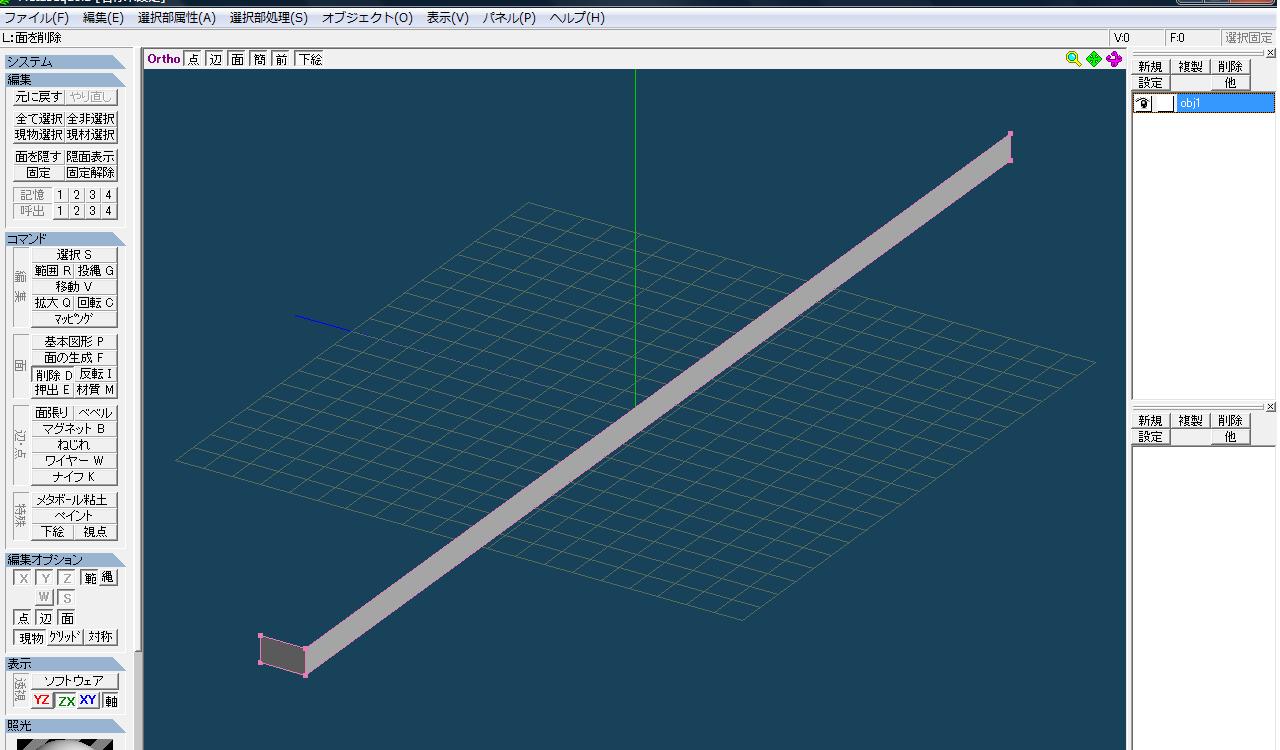Screen dimensions: 1280x750
Task: Toggle edge (辺) display in the viewport header
Action: point(216,59)
